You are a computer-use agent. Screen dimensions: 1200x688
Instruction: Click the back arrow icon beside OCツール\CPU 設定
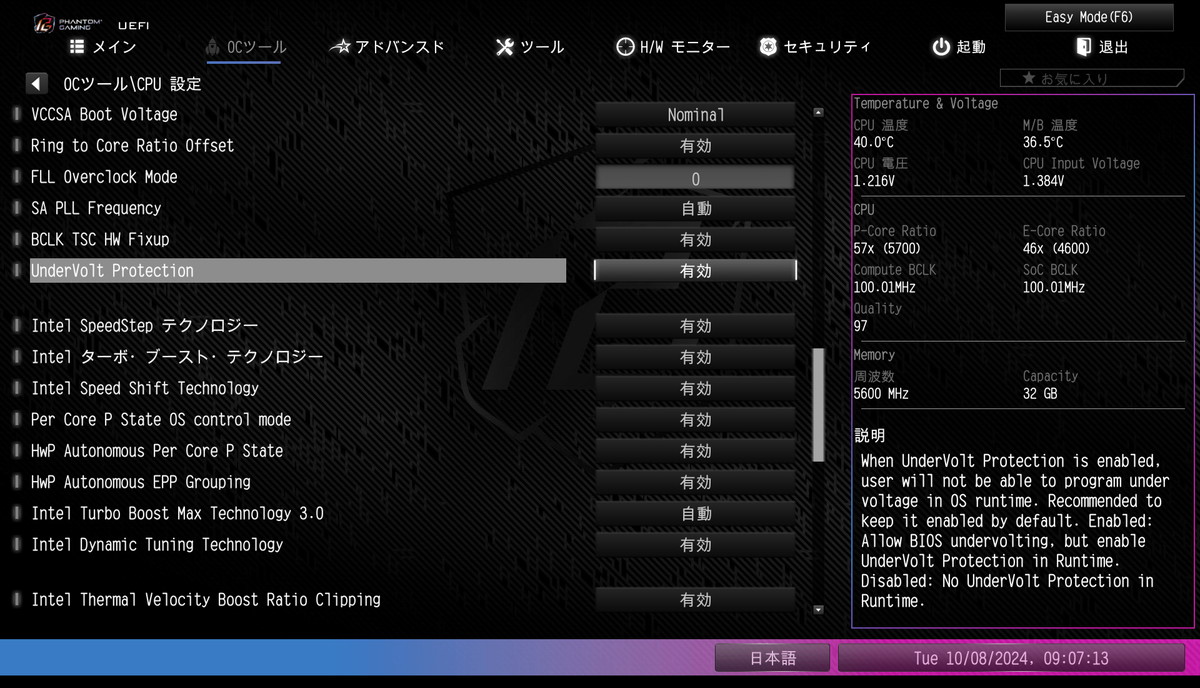38,84
